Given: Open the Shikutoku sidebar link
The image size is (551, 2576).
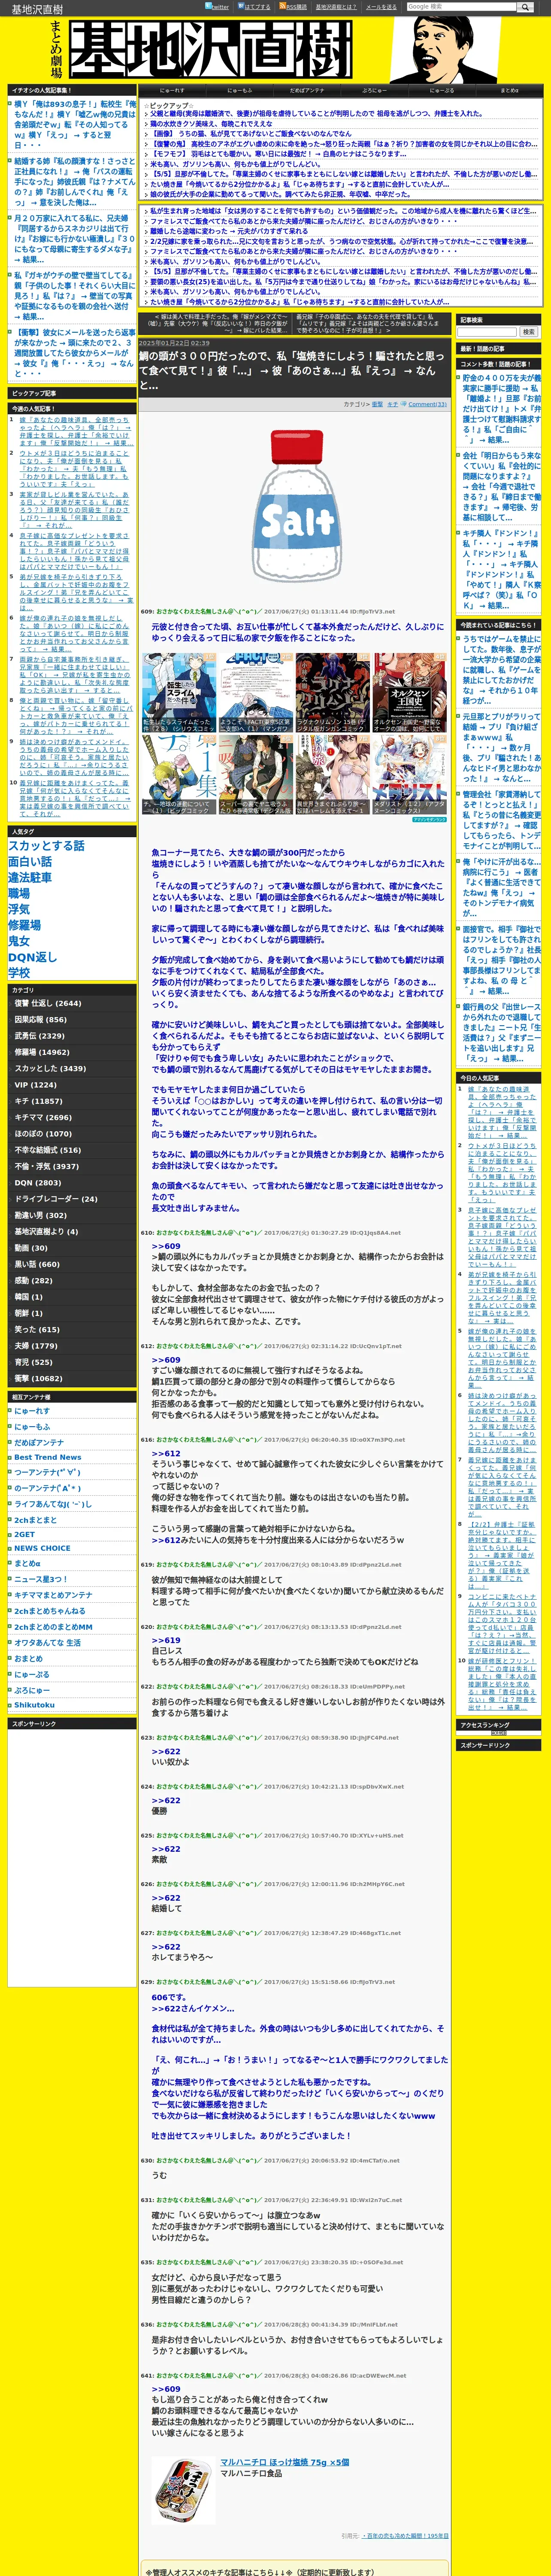Looking at the screenshot, I should point(34,1705).
